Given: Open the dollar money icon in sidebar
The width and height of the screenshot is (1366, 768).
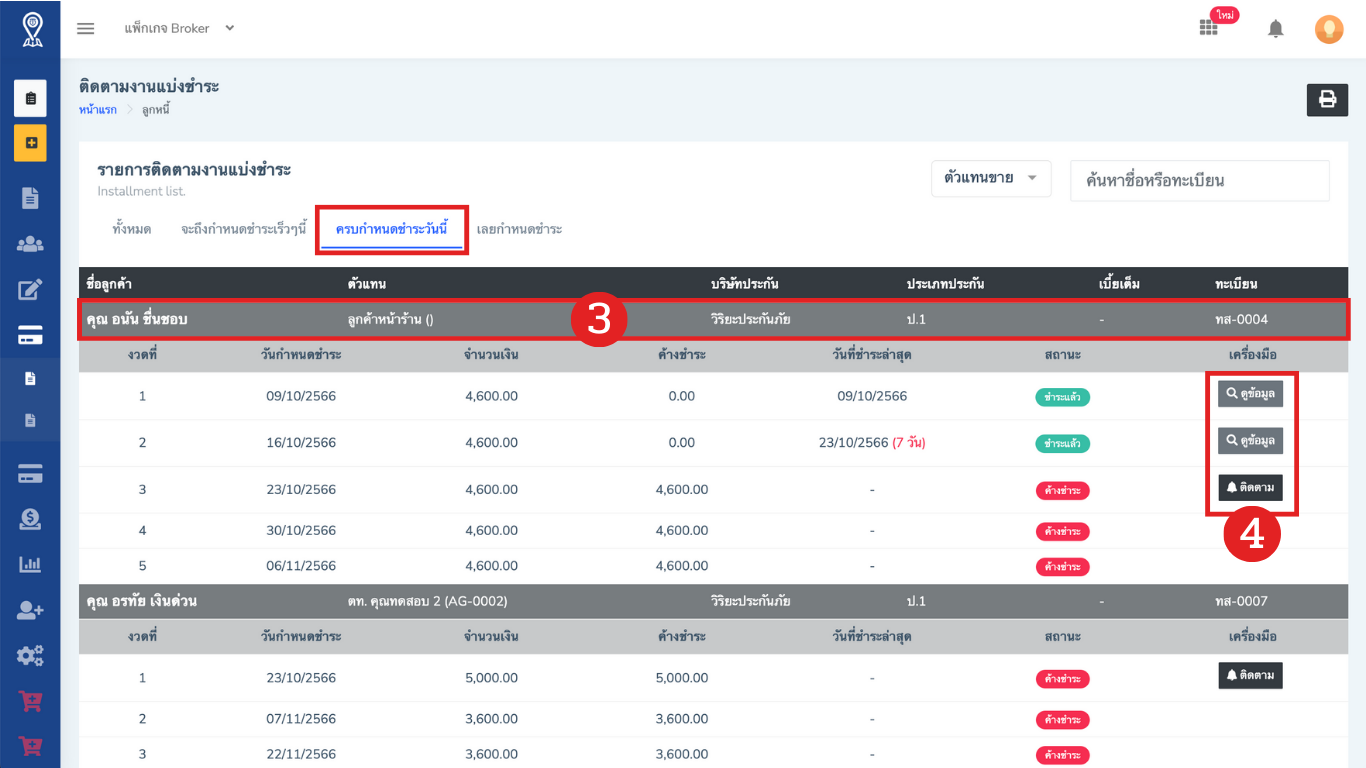Looking at the screenshot, I should [30, 518].
